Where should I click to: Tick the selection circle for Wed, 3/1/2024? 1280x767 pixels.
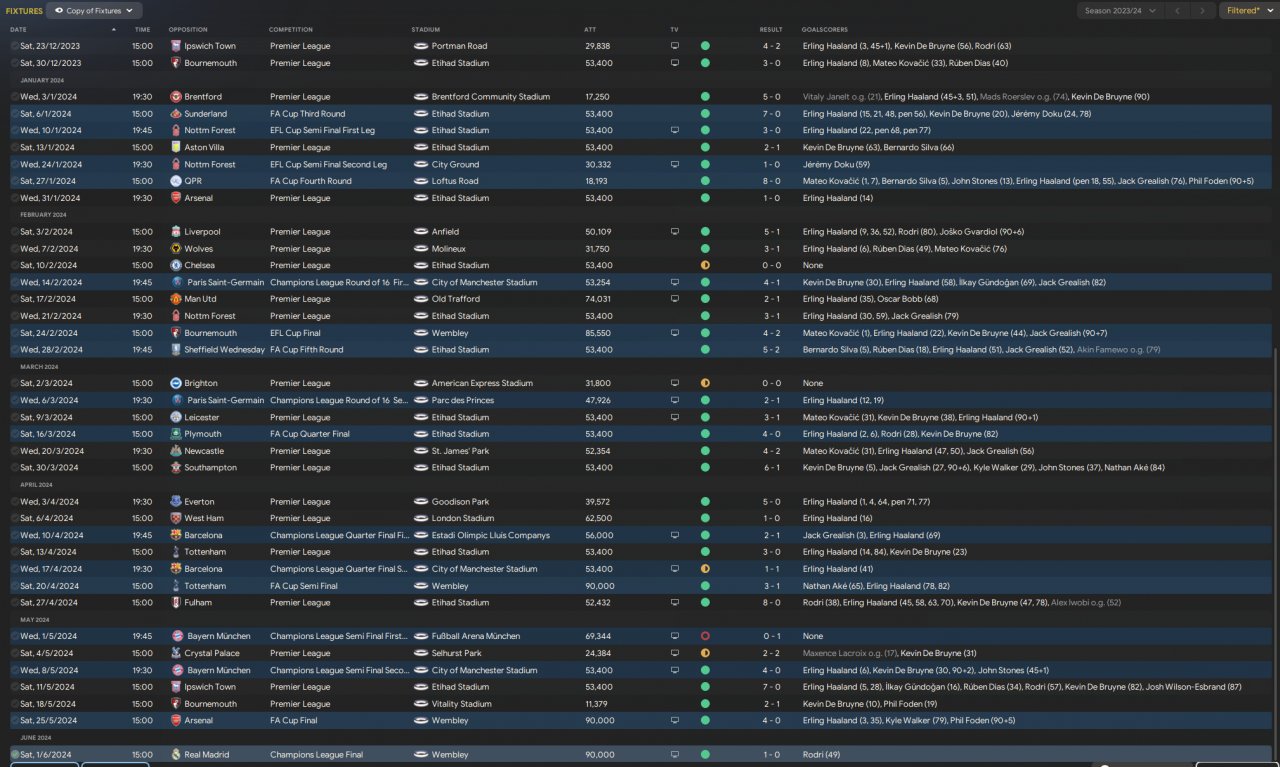[15, 97]
